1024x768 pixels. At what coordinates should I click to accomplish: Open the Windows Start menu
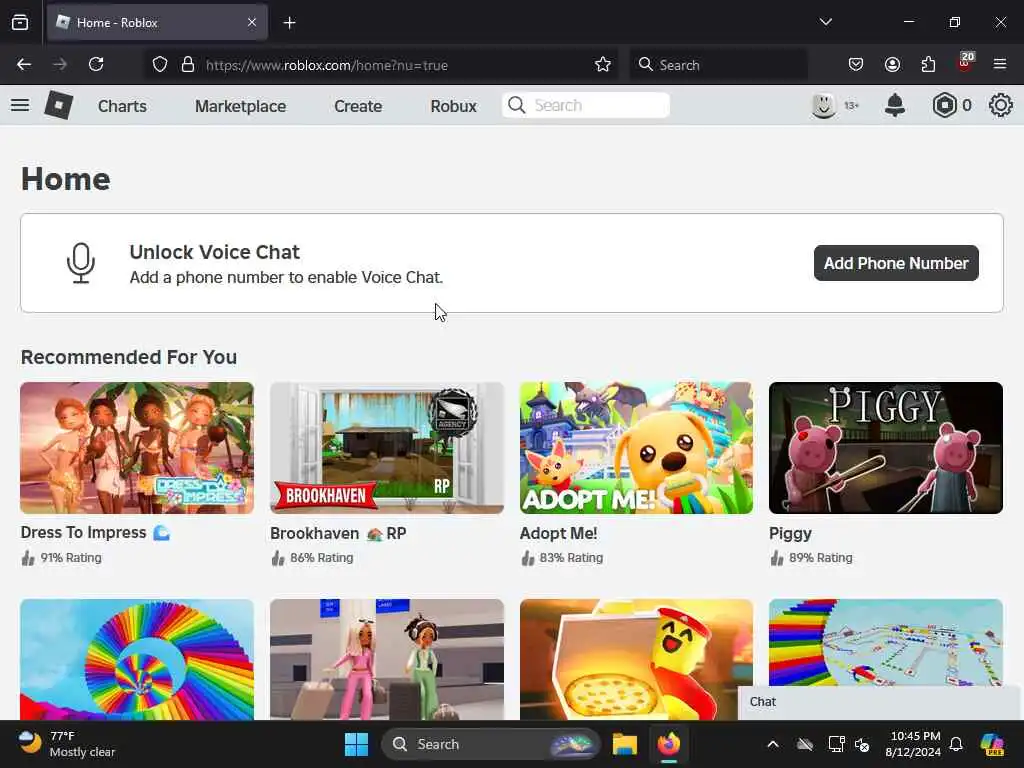[357, 744]
